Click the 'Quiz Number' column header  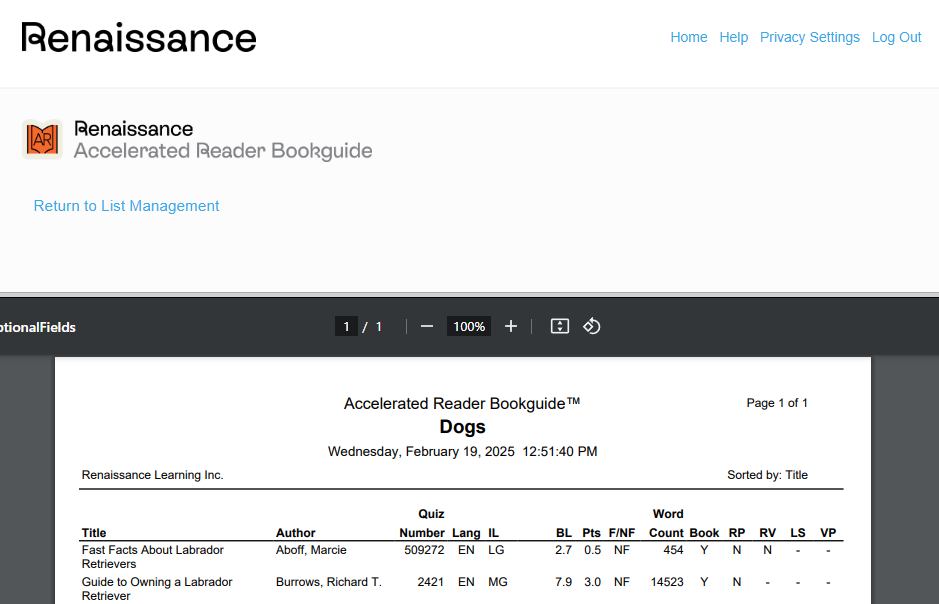pyautogui.click(x=422, y=523)
